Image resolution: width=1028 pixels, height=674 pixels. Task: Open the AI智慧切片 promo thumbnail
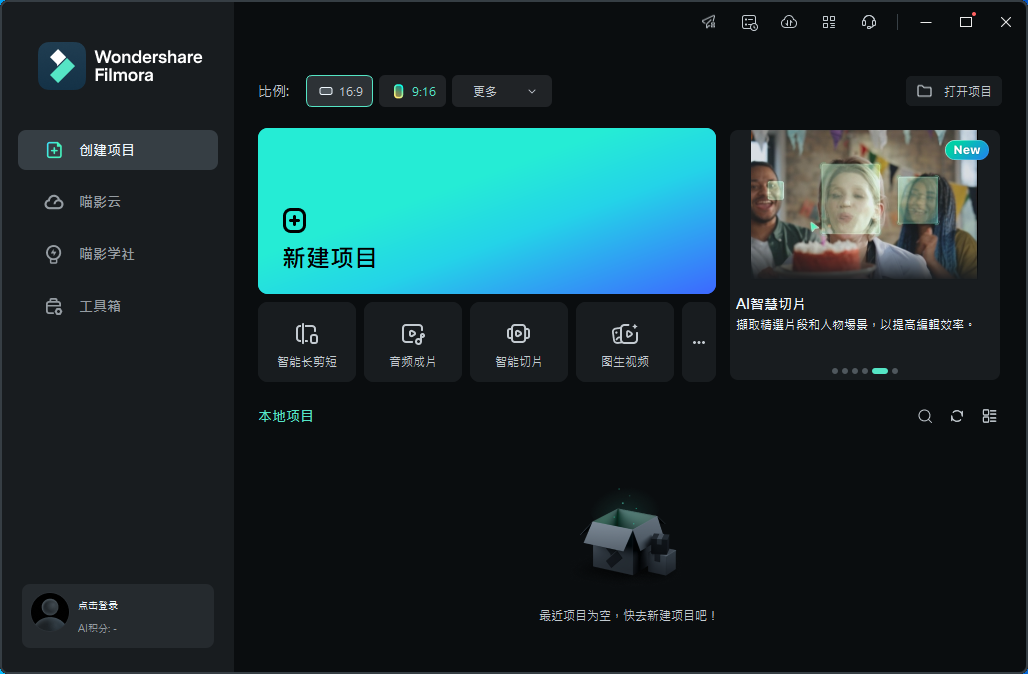864,205
